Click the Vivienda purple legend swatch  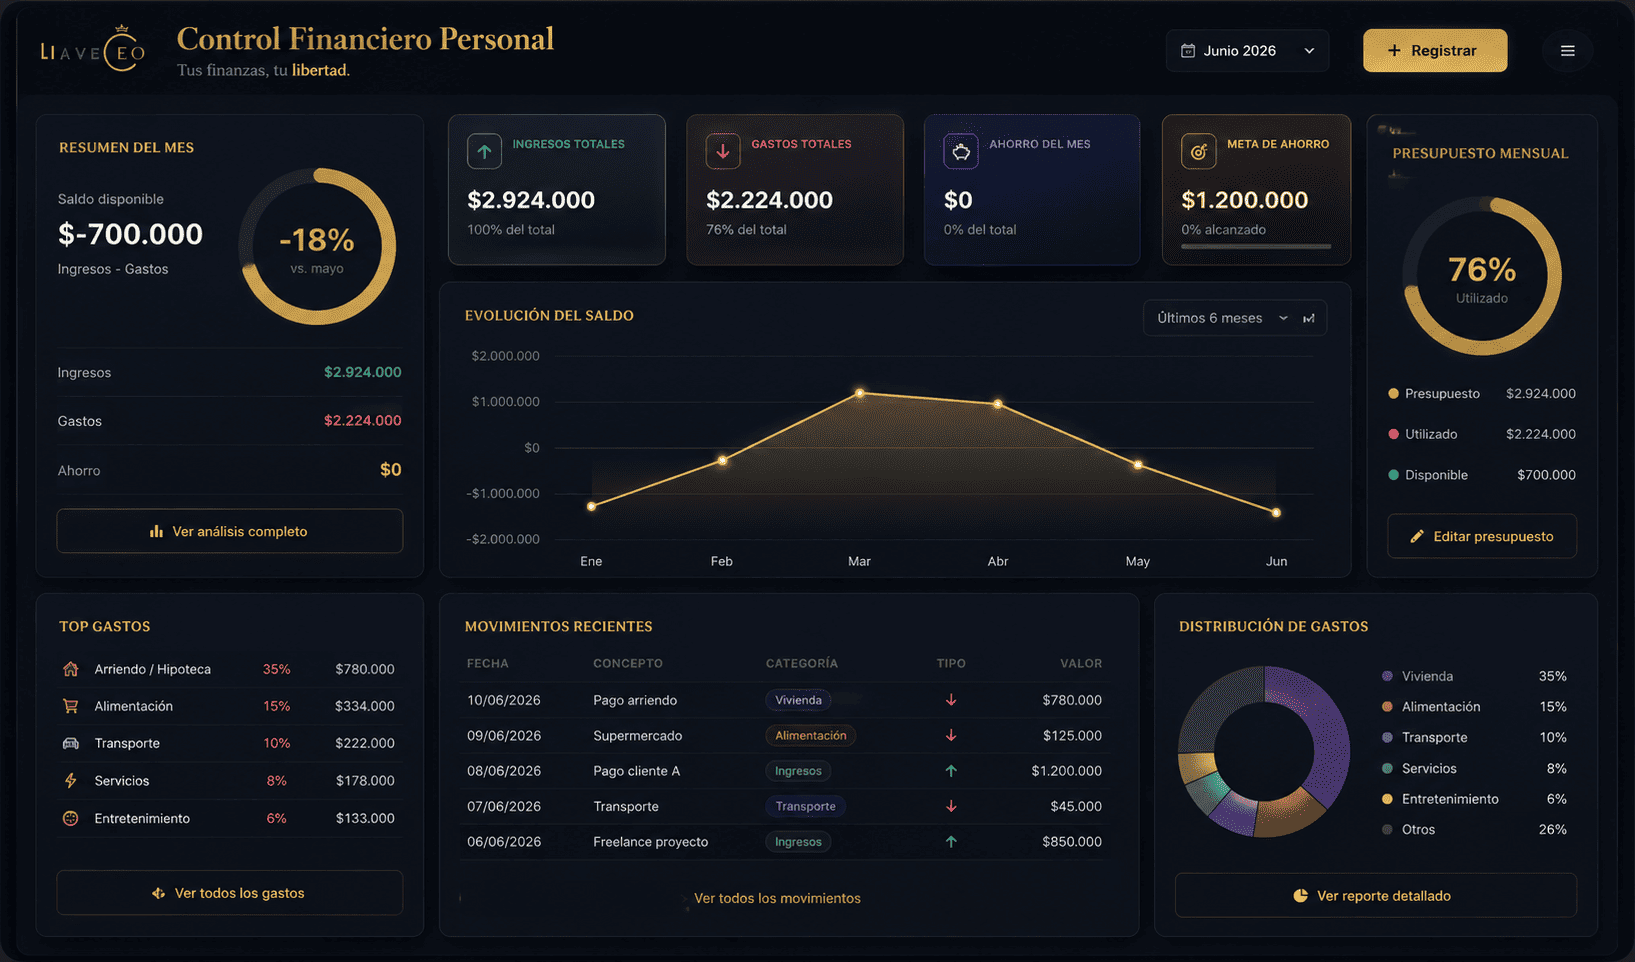pyautogui.click(x=1387, y=676)
